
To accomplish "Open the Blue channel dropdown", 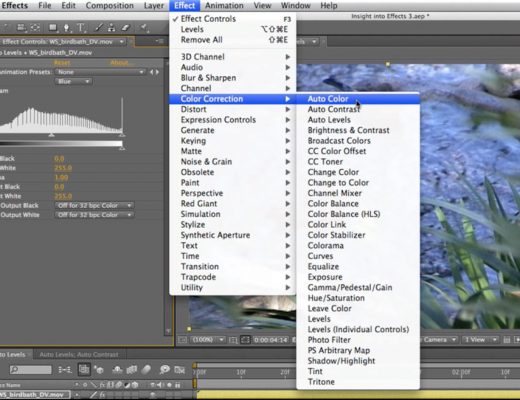I will coord(73,82).
